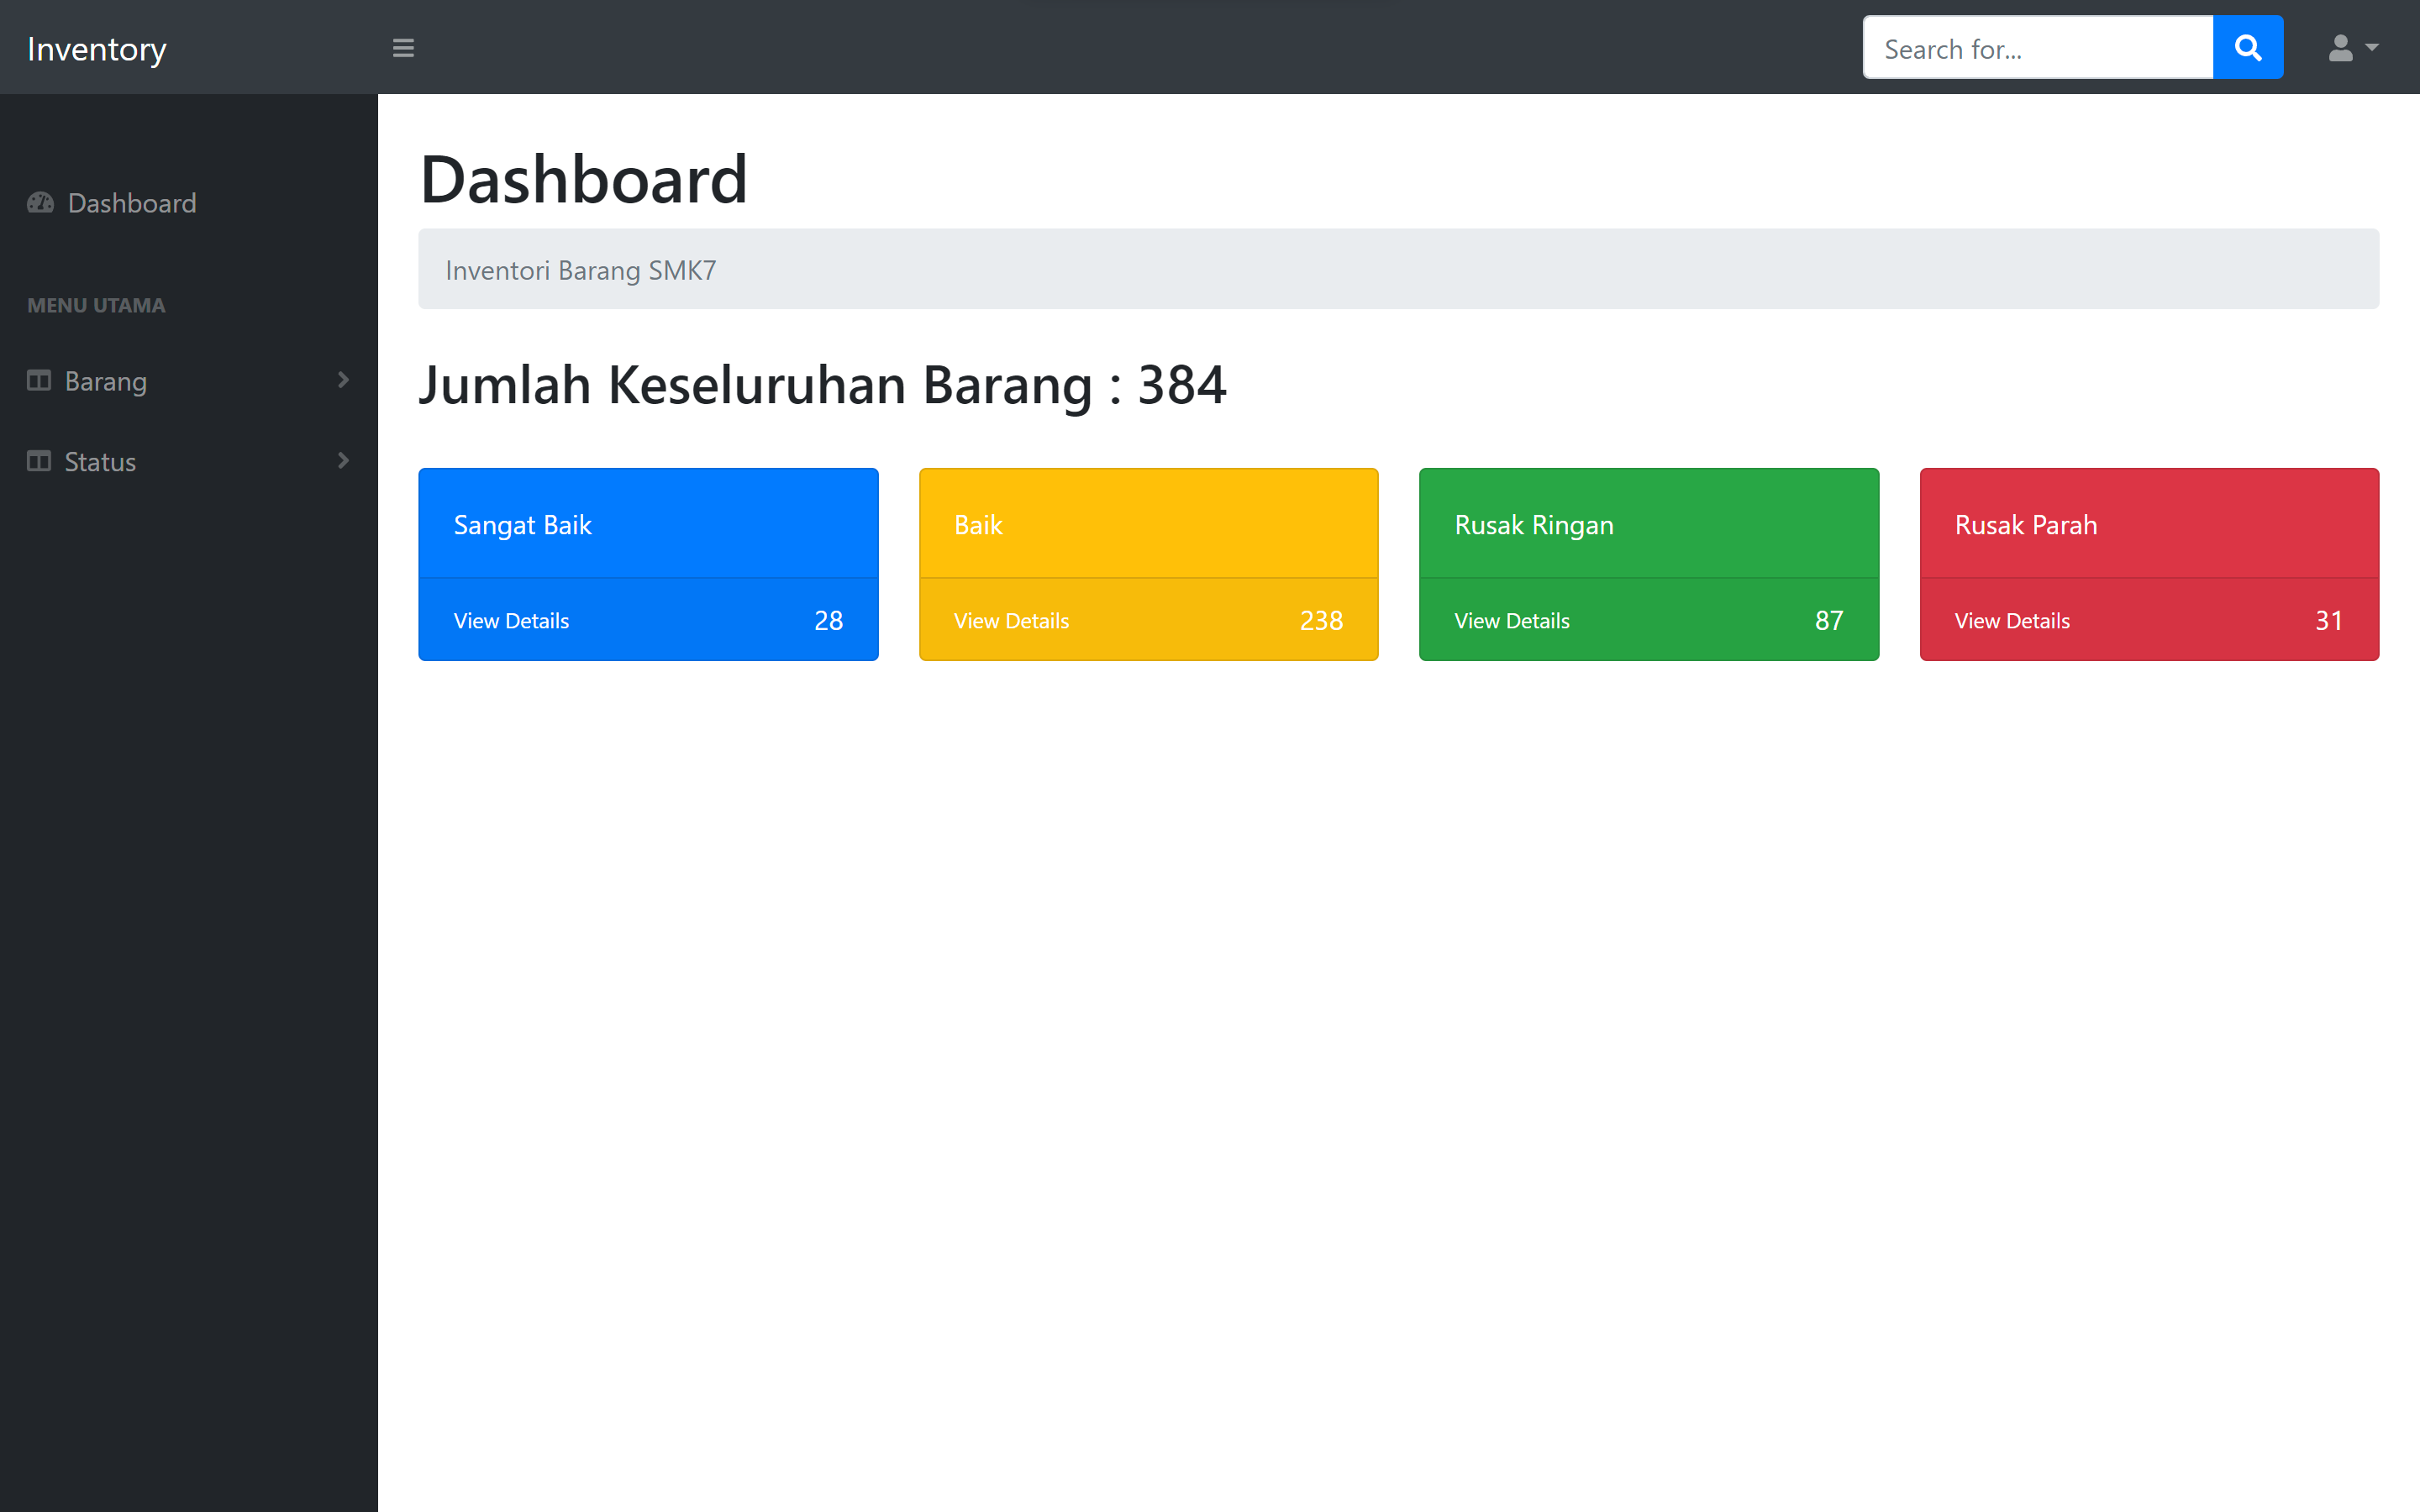Image resolution: width=2420 pixels, height=1512 pixels.
Task: View Details of Rusak Parah card
Action: click(2011, 621)
